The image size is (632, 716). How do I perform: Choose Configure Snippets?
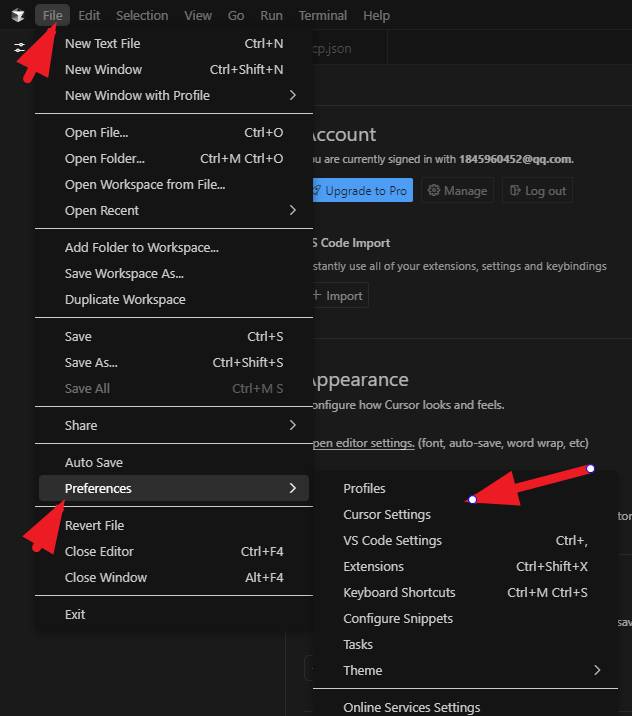pos(465,619)
